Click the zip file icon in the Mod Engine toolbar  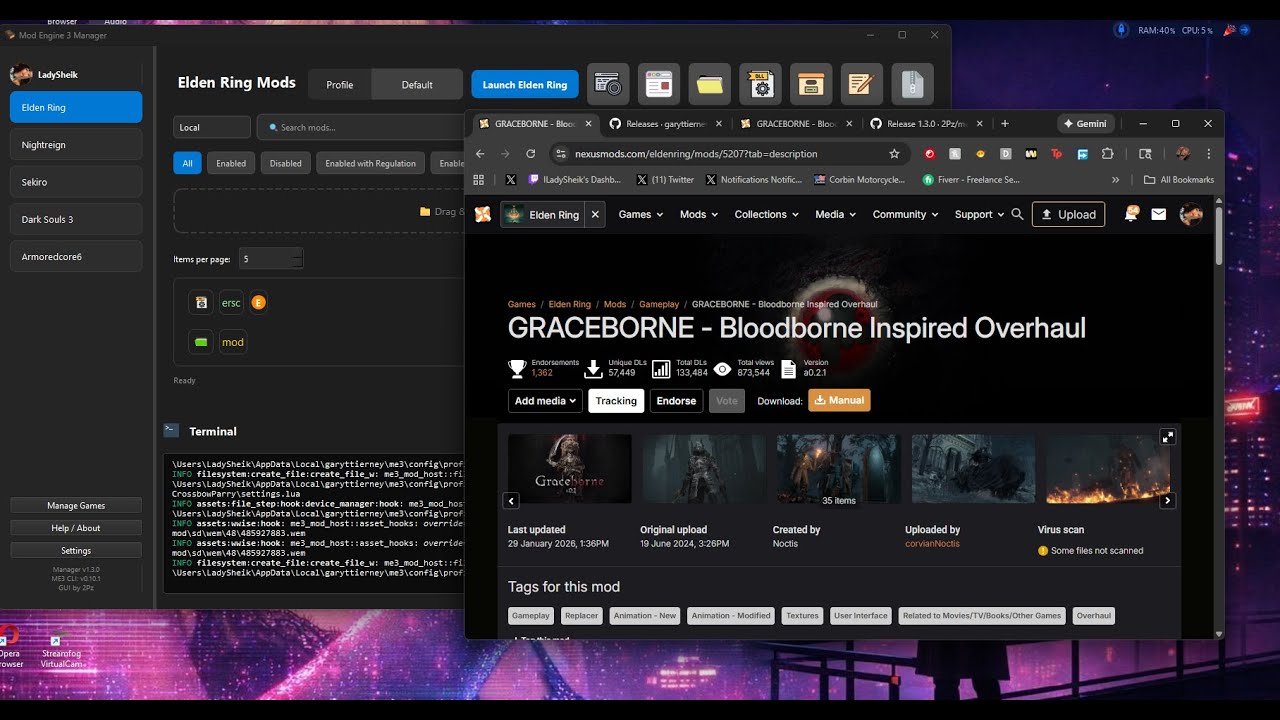[912, 85]
